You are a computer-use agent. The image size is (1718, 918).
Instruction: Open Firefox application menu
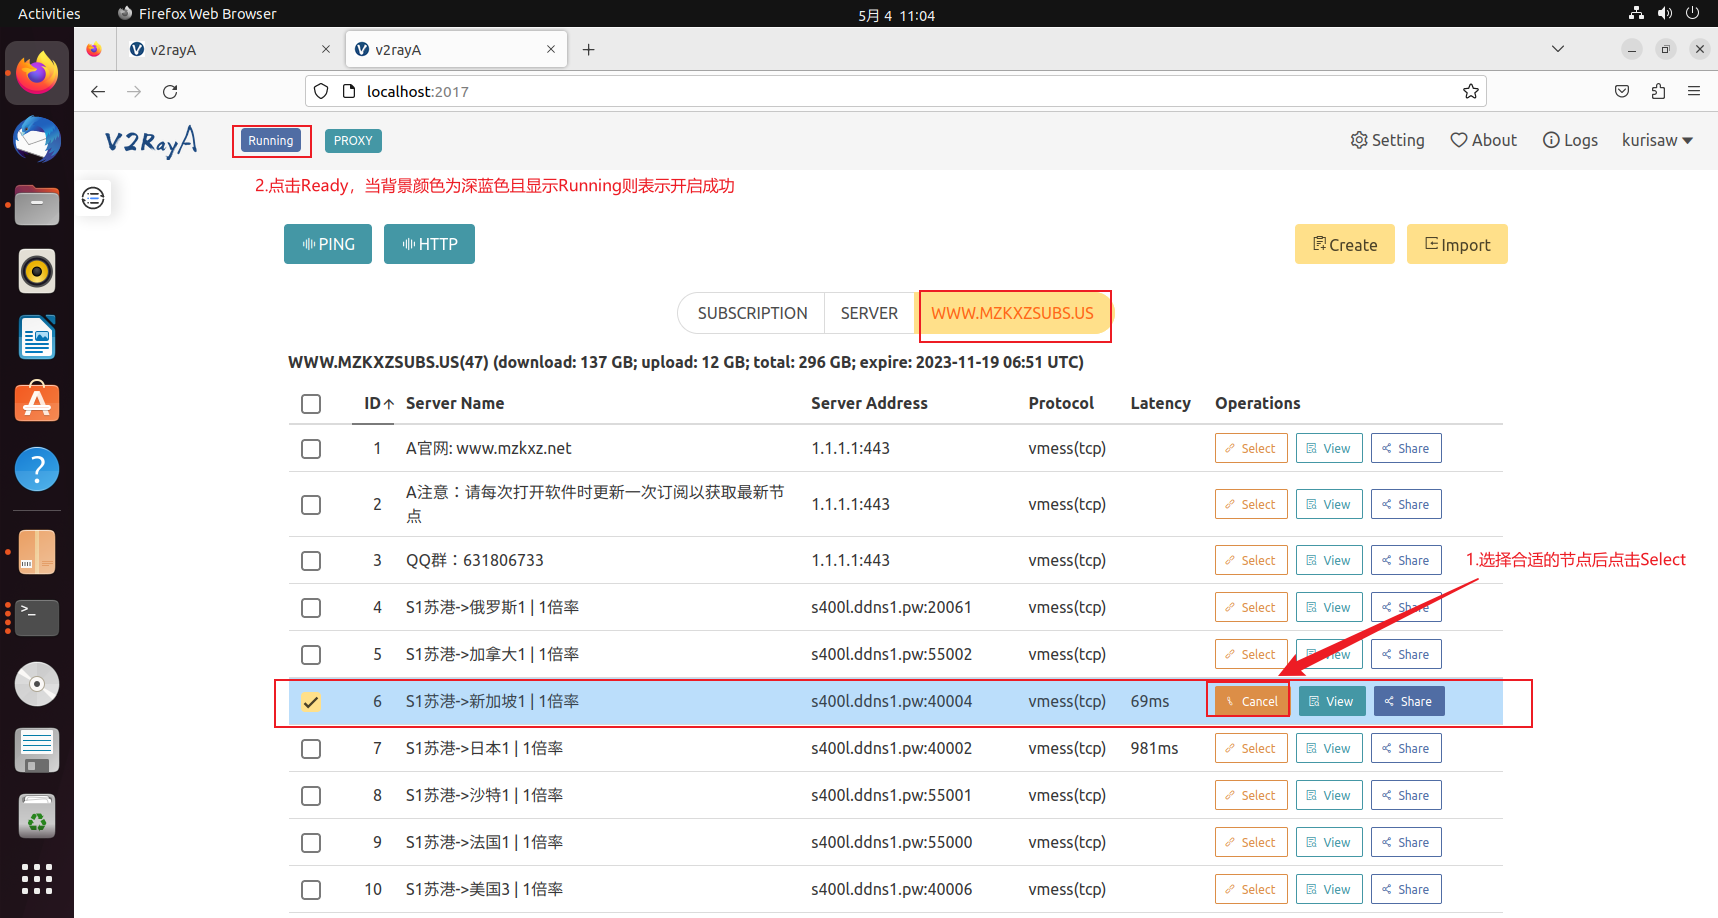(1694, 92)
